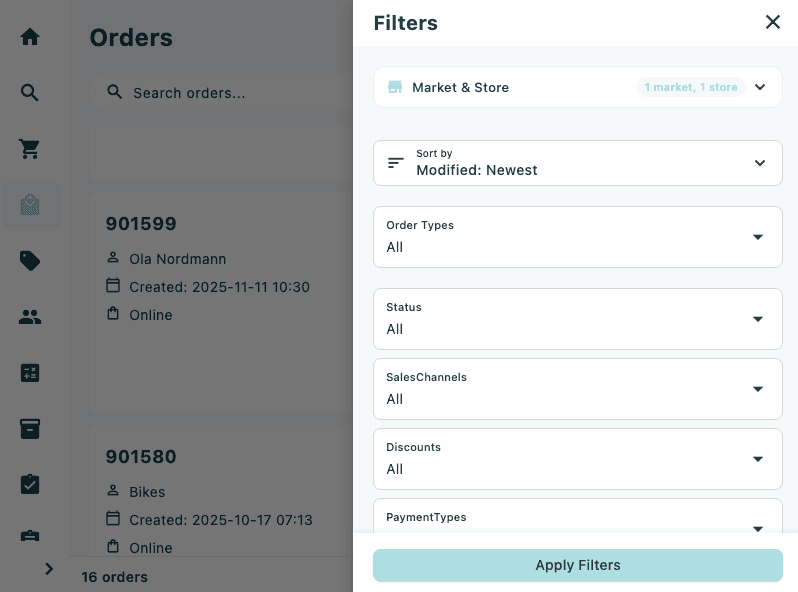Click calendar icon of order 901599

coord(113,286)
